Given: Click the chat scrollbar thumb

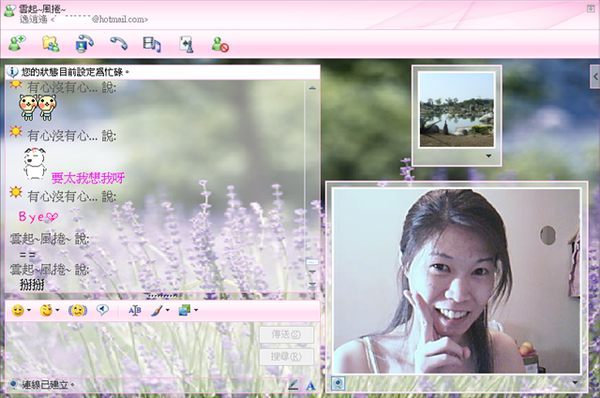Looking at the screenshot, I should point(312,263).
